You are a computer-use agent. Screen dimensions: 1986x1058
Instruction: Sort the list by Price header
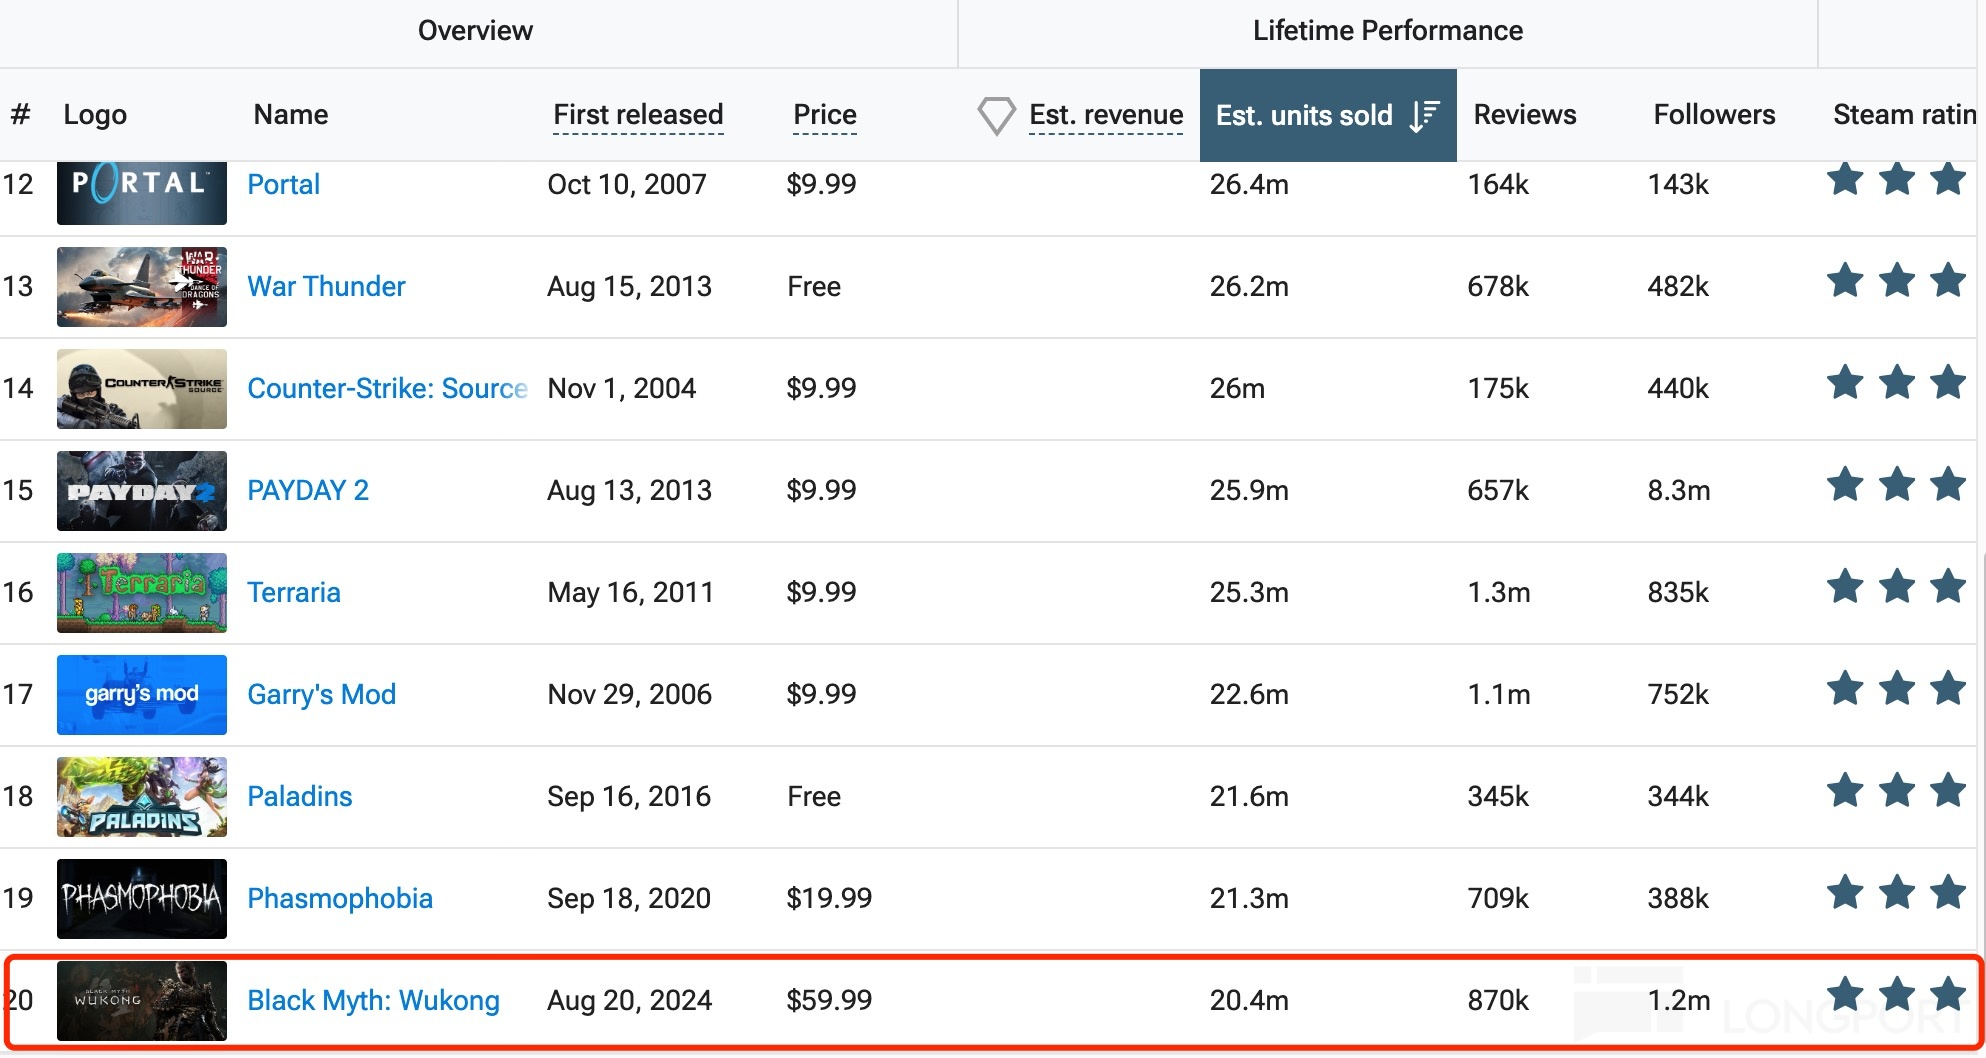[x=824, y=115]
